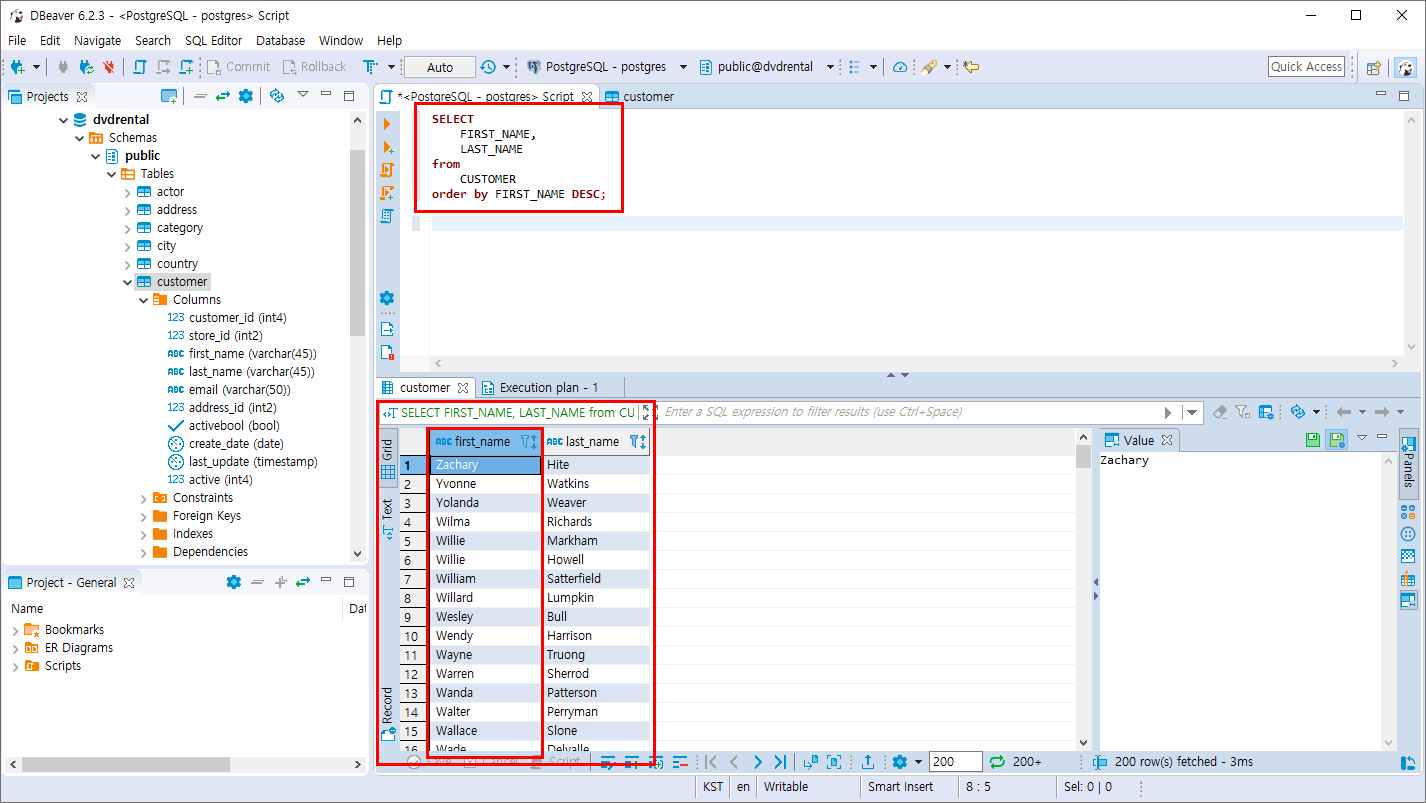
Task: Click Refresh results green arrows icon
Action: point(996,762)
